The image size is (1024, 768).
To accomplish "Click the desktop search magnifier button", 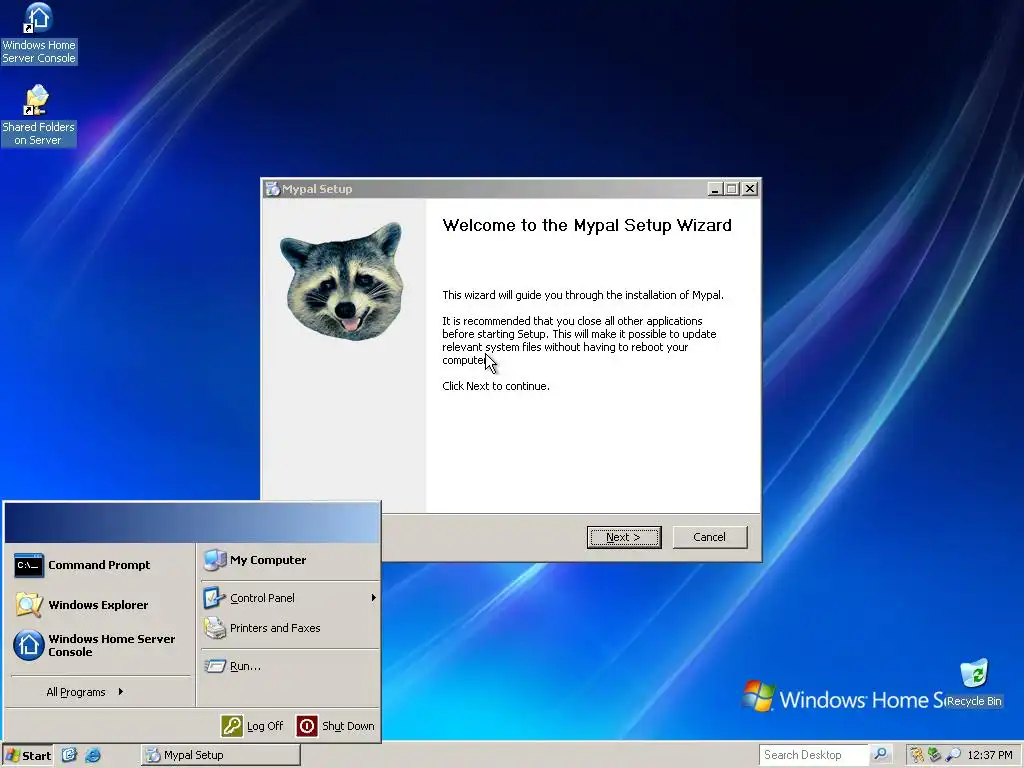I will [880, 754].
